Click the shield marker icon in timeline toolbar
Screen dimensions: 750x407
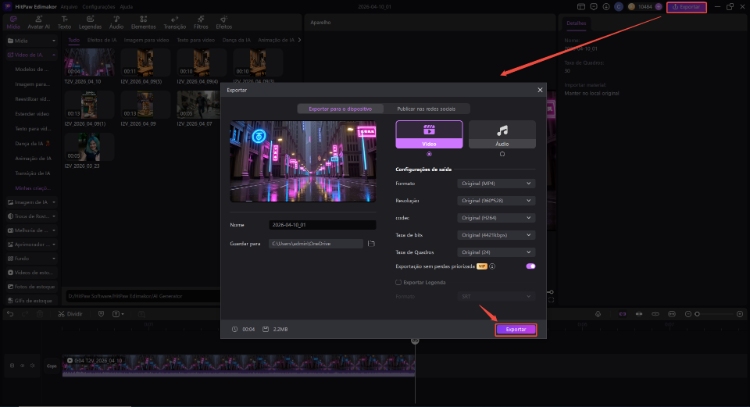(100, 314)
